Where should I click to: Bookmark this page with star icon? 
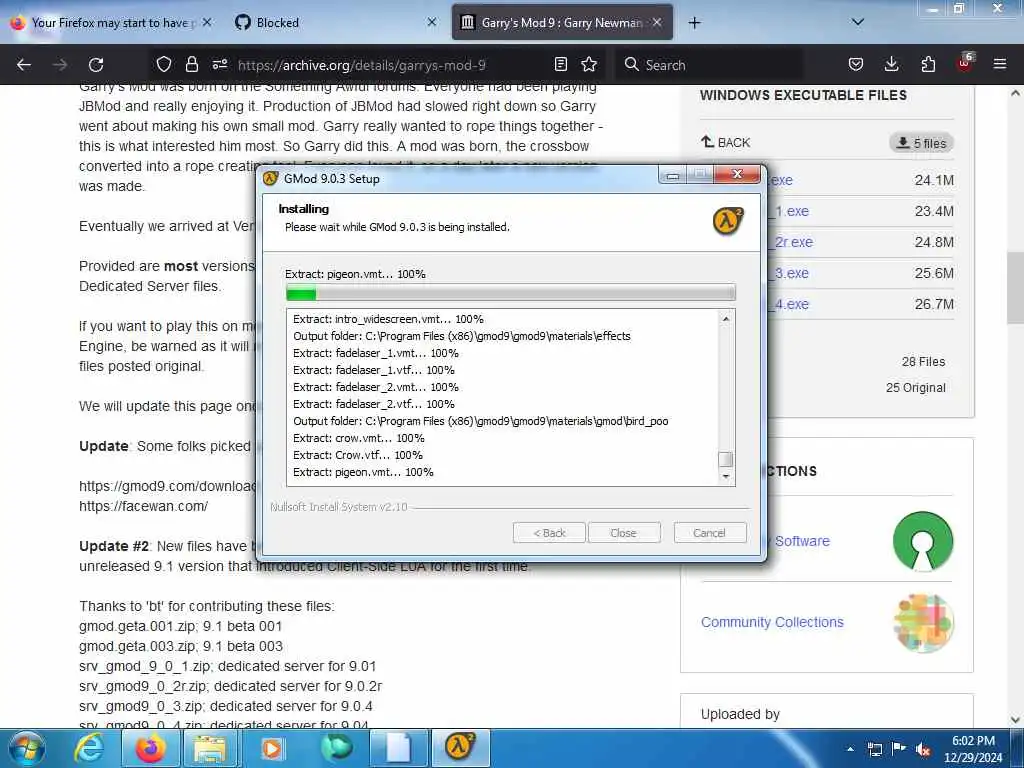(589, 64)
